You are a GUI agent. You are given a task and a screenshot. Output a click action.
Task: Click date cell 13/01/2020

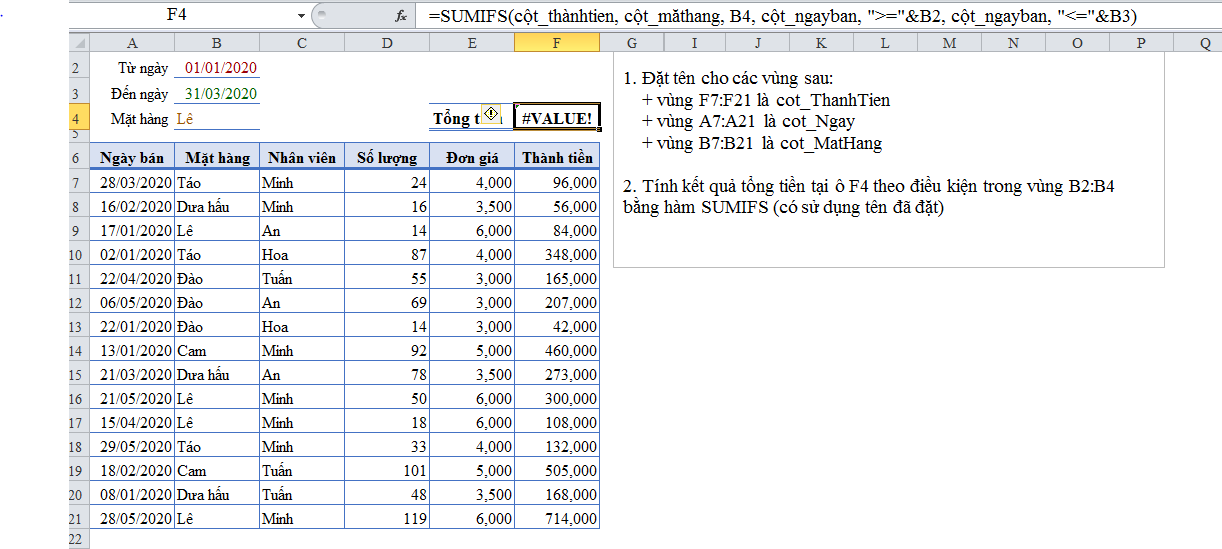click(132, 351)
